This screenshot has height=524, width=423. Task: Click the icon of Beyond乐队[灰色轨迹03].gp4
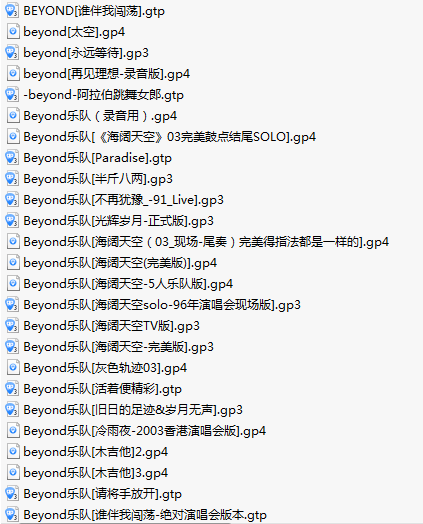13,368
